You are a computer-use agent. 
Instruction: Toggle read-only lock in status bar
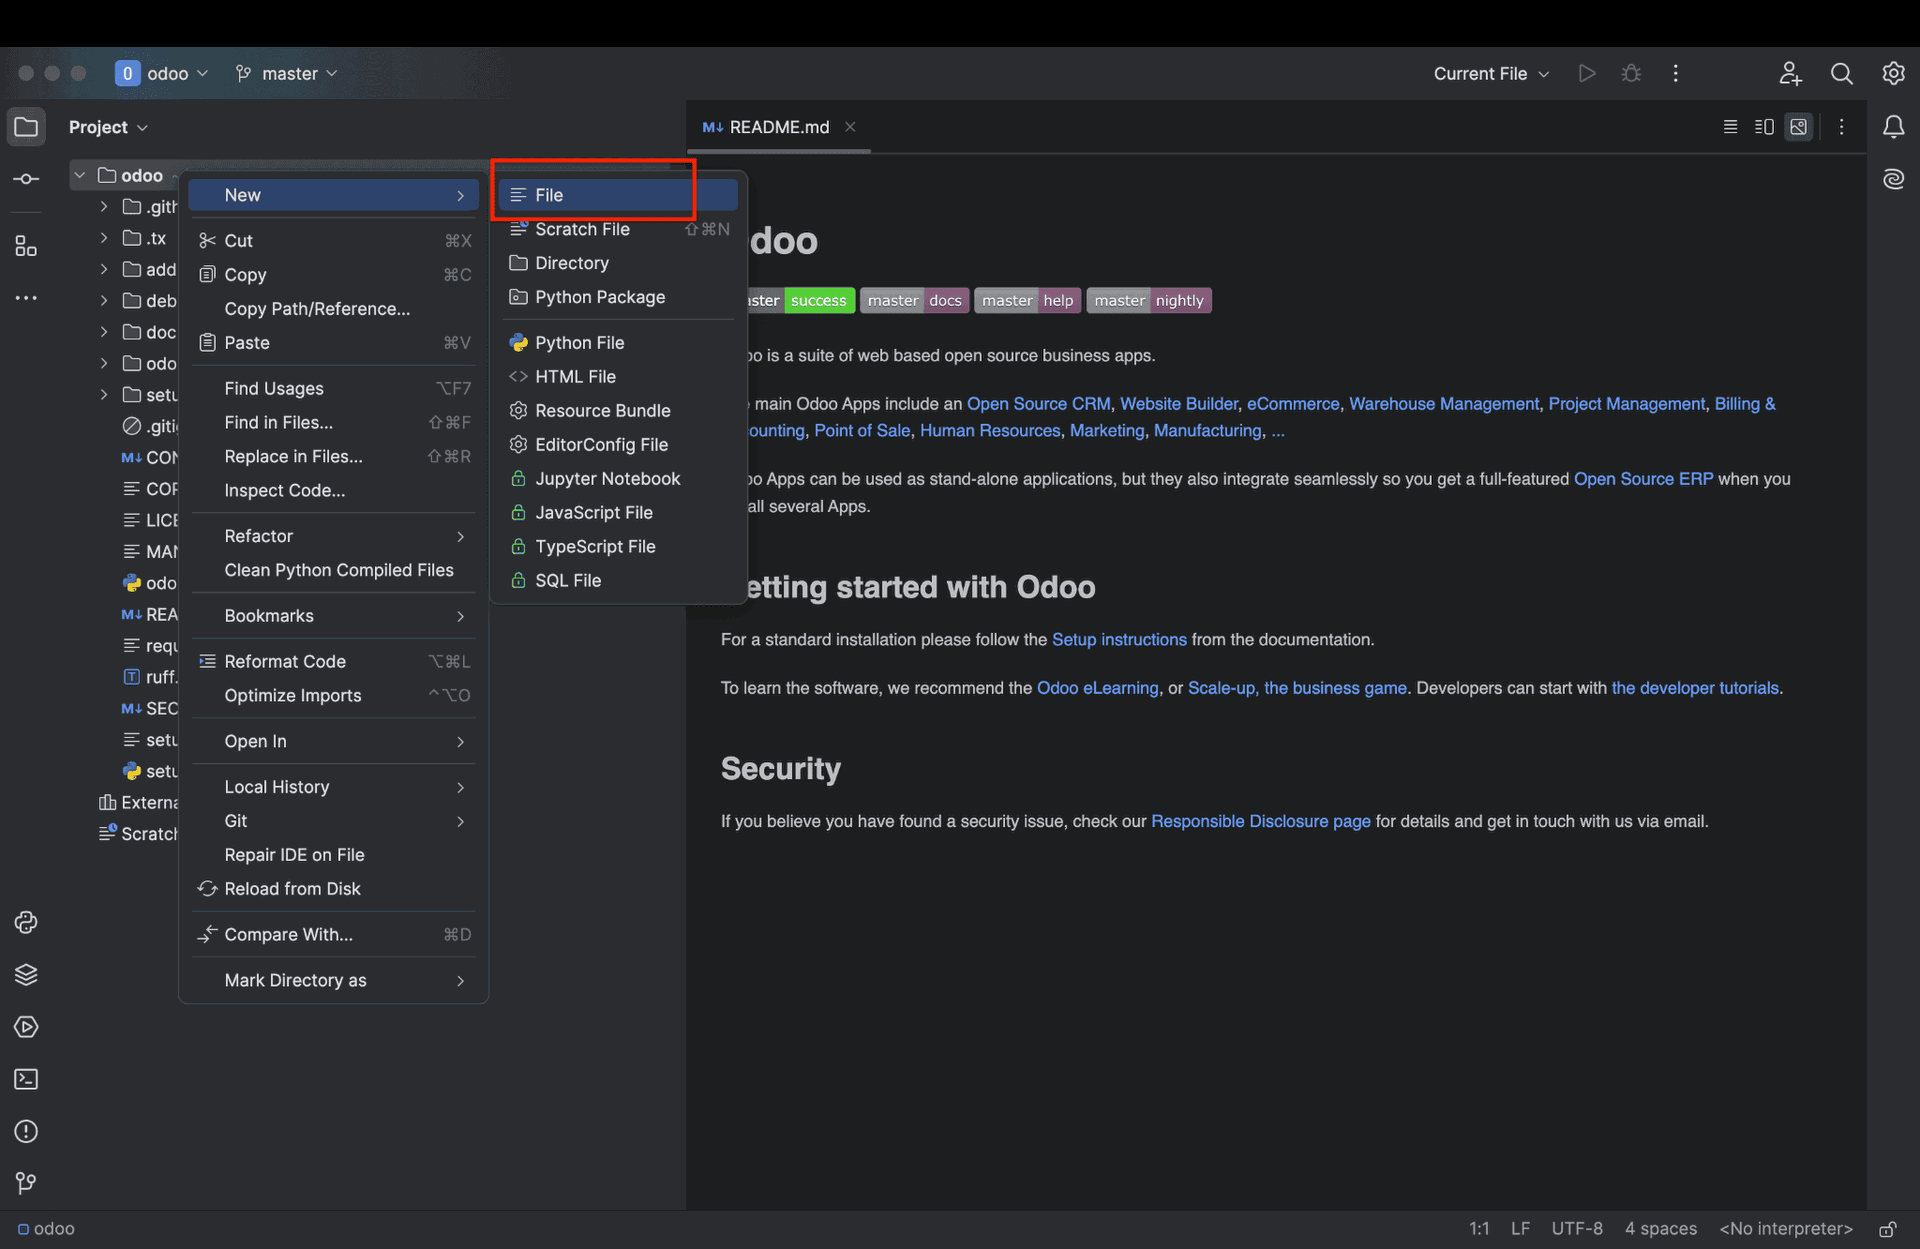[1887, 1229]
